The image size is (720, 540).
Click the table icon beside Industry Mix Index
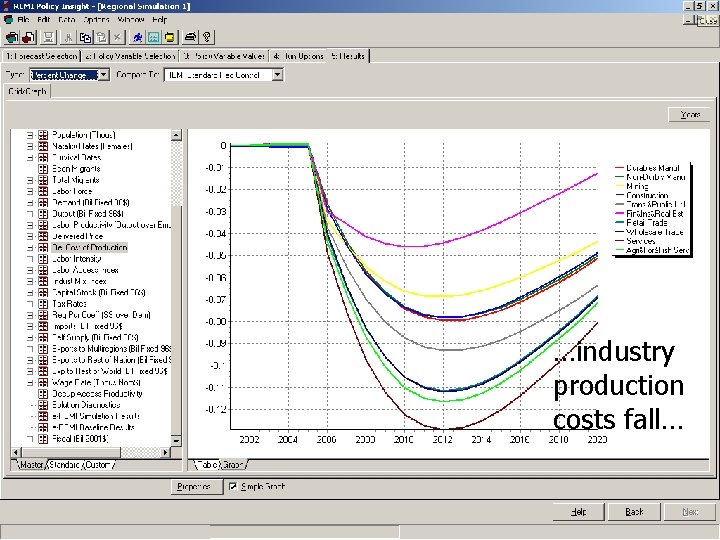(x=43, y=281)
